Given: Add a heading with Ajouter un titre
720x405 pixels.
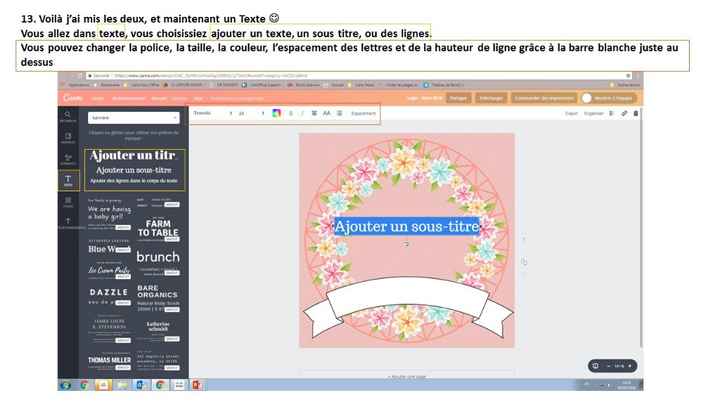Looking at the screenshot, I should [133, 155].
